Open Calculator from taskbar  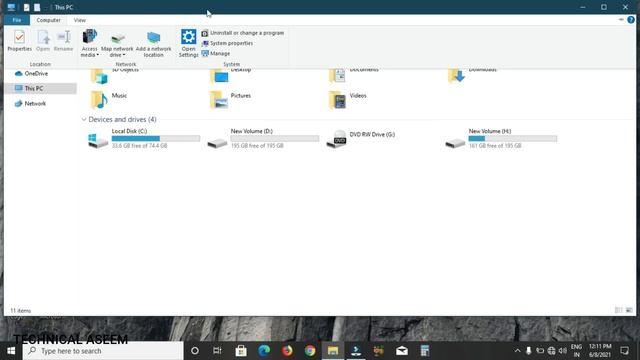(424, 351)
